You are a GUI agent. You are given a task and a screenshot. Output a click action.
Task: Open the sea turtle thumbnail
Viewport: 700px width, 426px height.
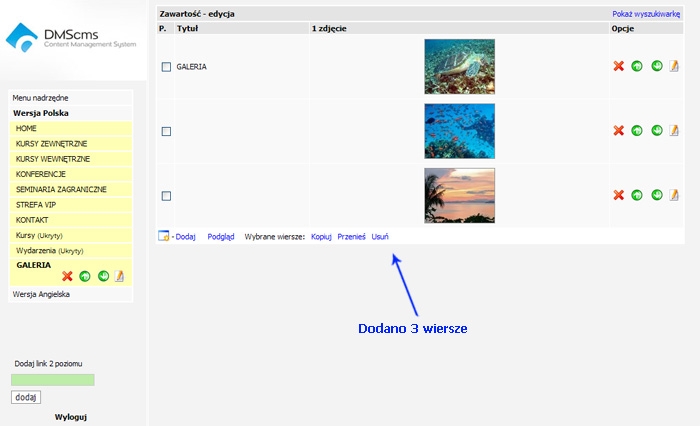[459, 67]
